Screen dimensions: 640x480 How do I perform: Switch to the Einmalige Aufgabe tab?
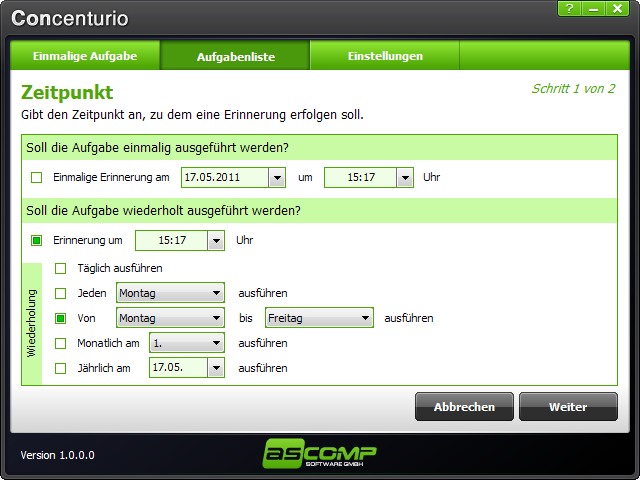coord(85,56)
